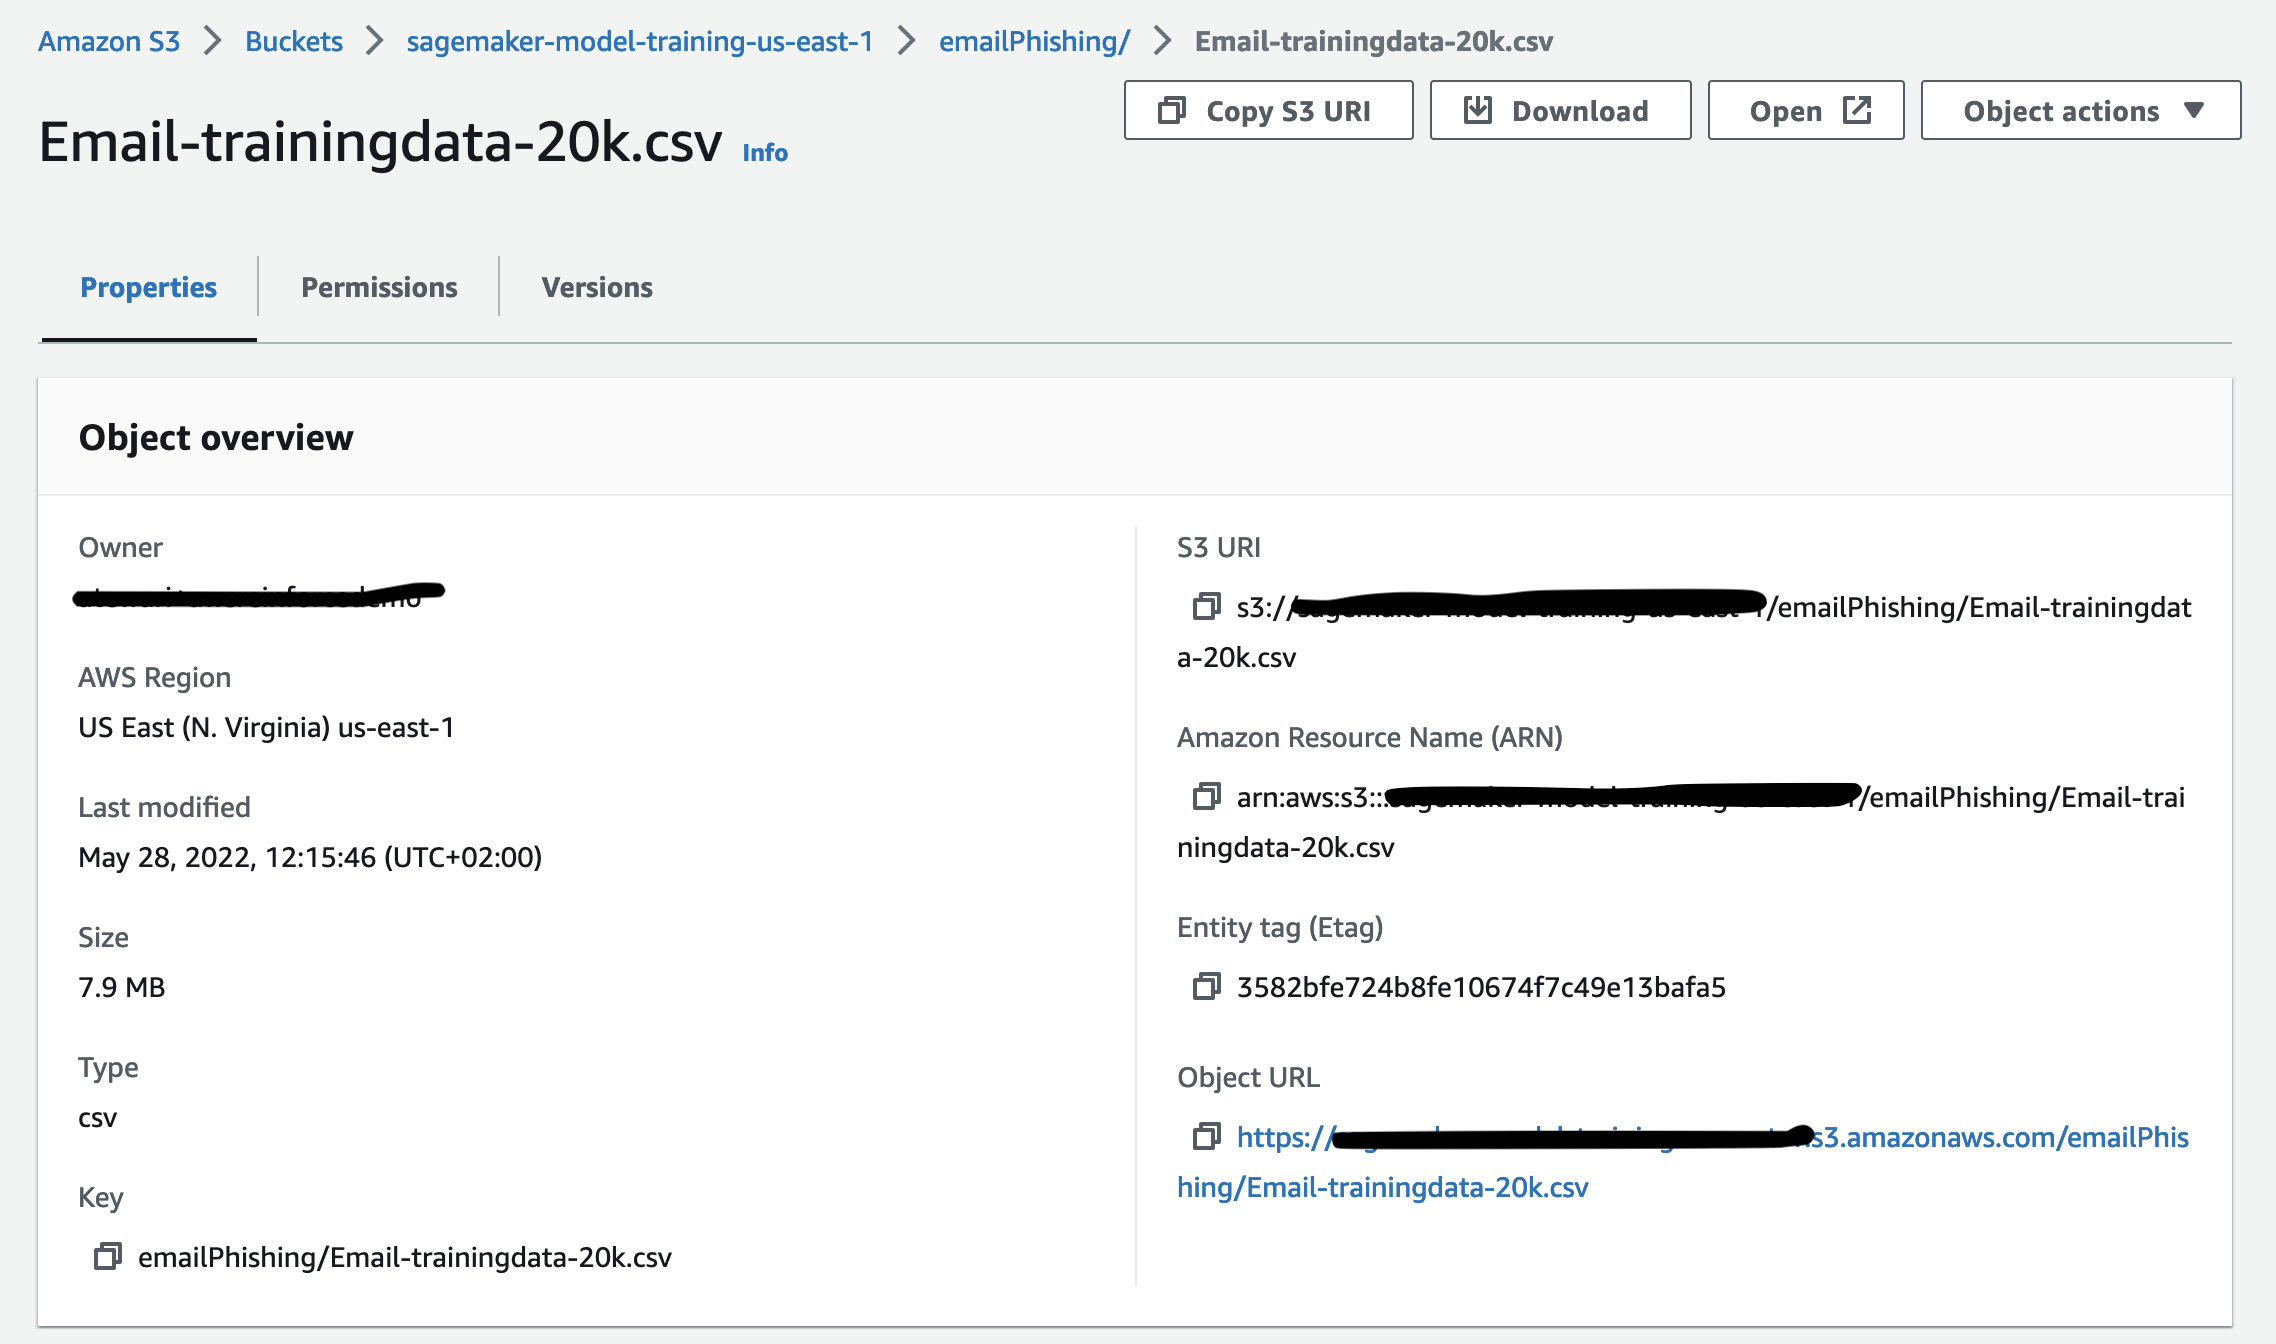
Task: Open the emailPhishing/ folder breadcrumb
Action: click(x=1034, y=41)
